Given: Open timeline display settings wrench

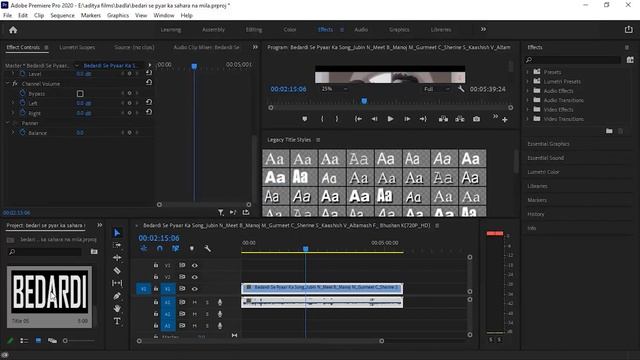Looking at the screenshot, I should coord(207,249).
